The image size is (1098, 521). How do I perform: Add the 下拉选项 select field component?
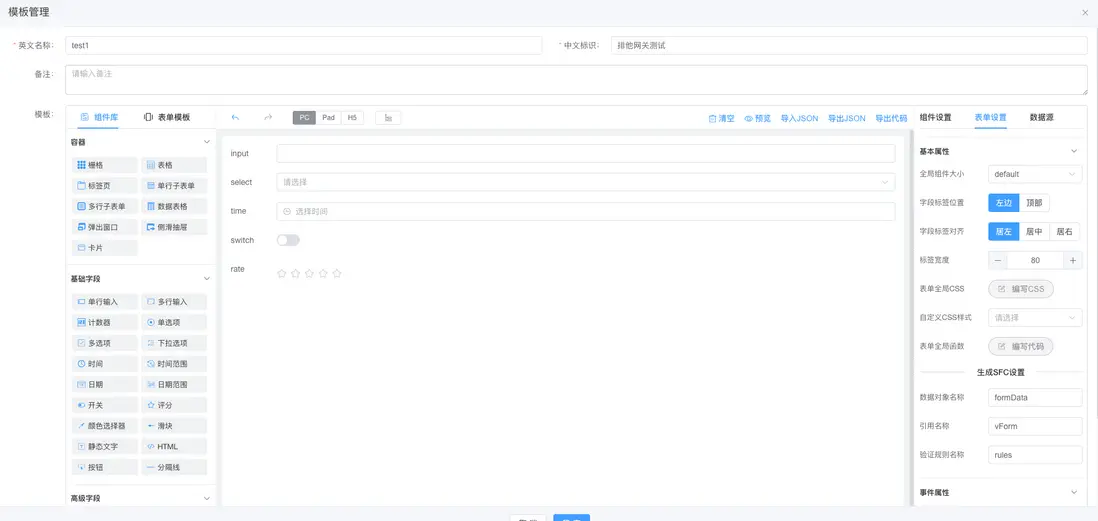tap(174, 343)
